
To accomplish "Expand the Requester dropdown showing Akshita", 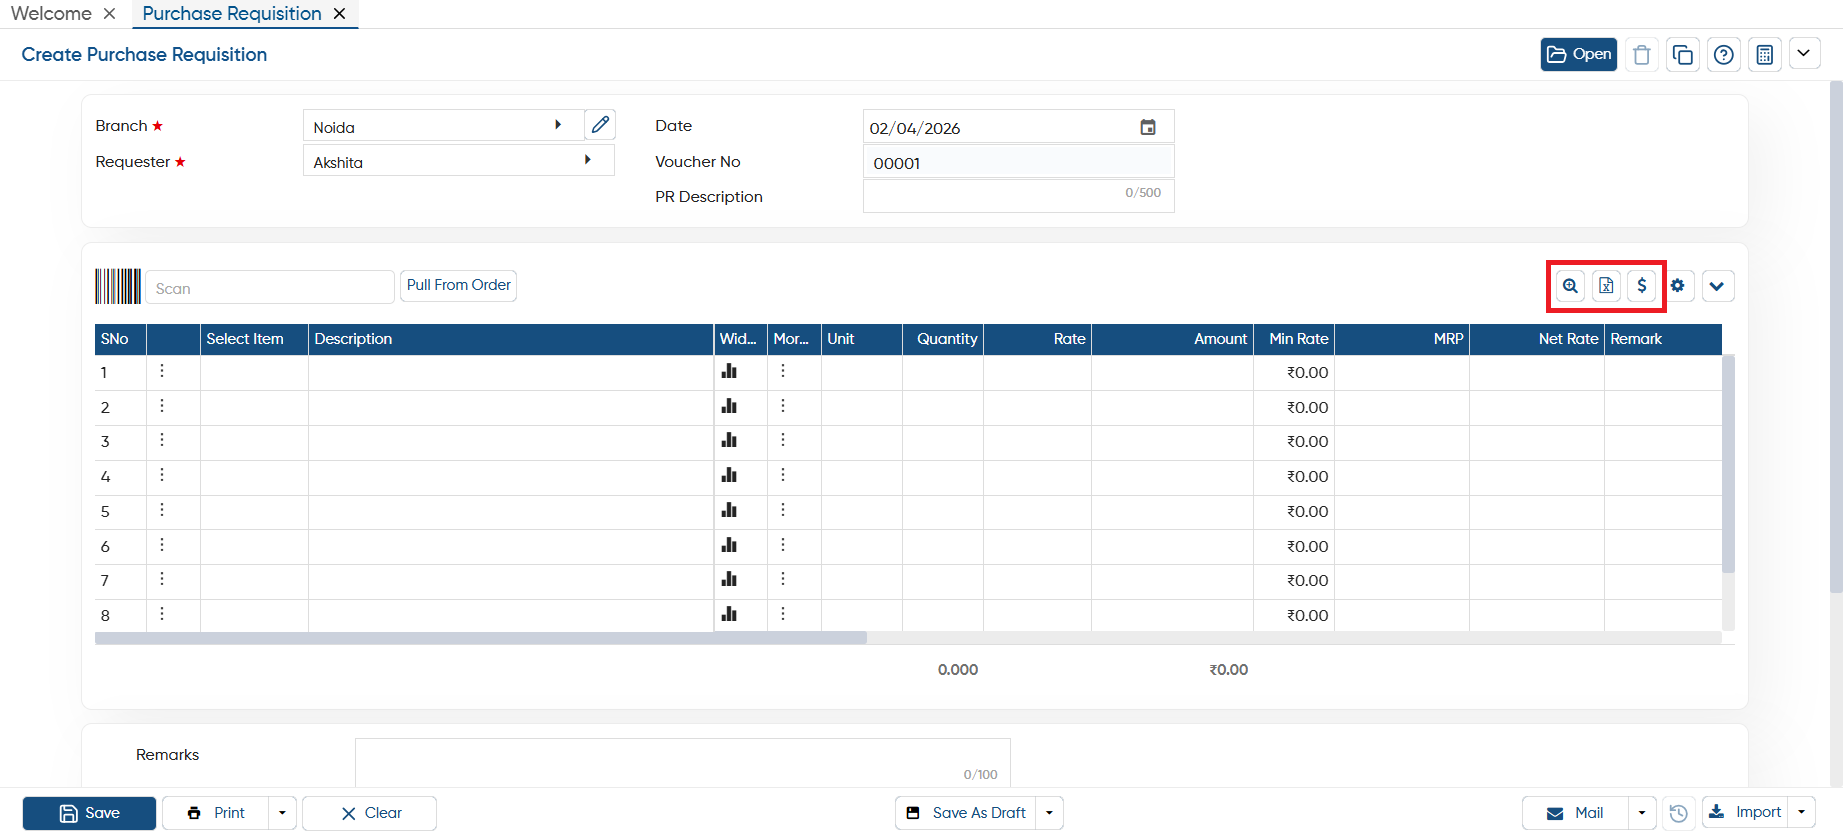I will coord(588,160).
